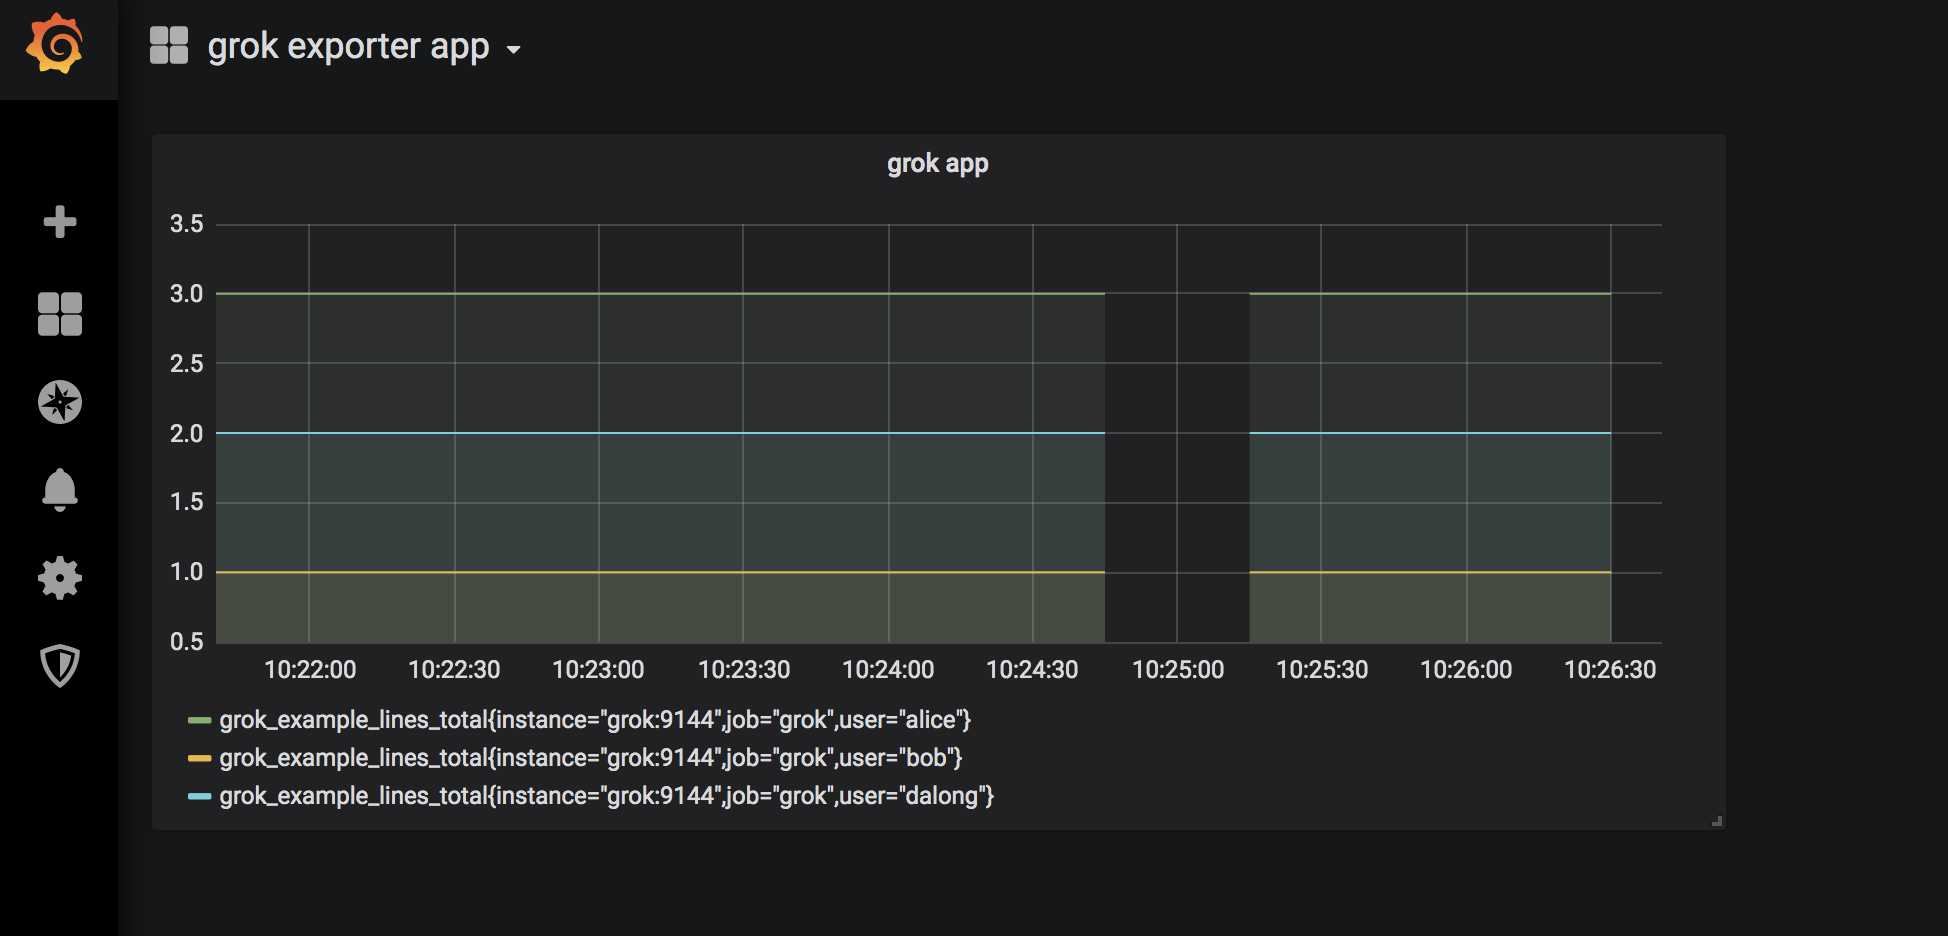Click the 0.5 y-axis label
This screenshot has height=936, width=1948.
coord(186,642)
